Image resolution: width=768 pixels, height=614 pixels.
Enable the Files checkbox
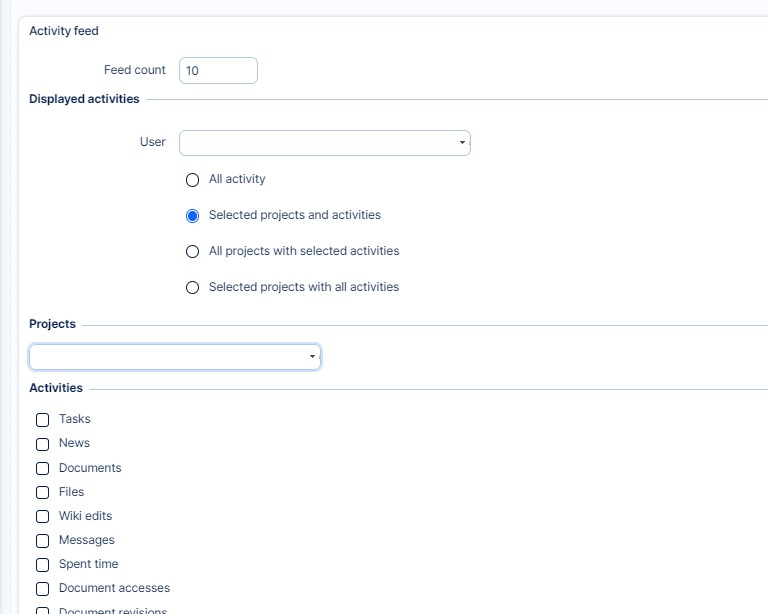tap(42, 493)
